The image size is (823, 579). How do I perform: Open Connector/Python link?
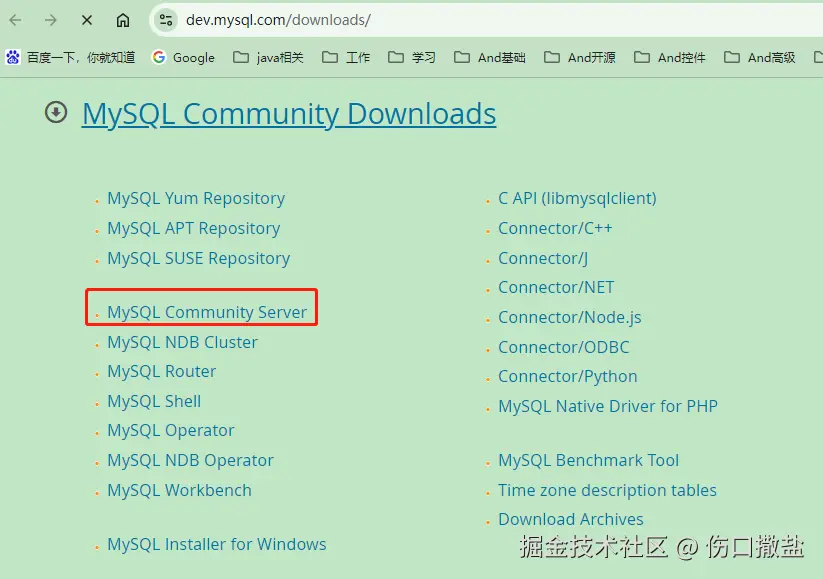(567, 376)
